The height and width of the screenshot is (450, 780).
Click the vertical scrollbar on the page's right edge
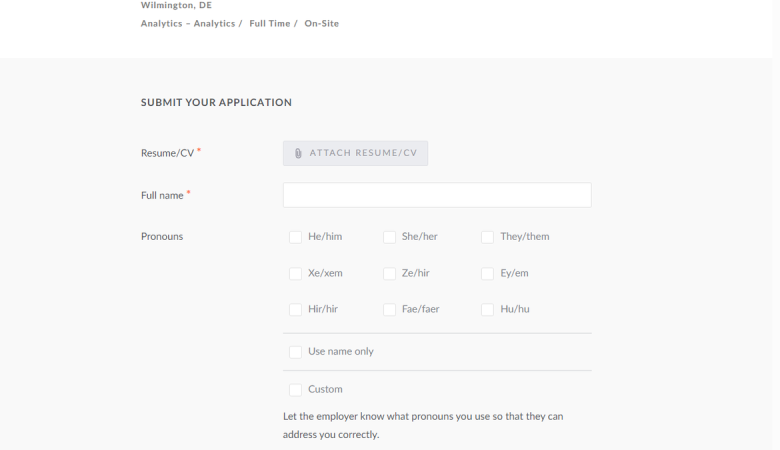[776, 225]
